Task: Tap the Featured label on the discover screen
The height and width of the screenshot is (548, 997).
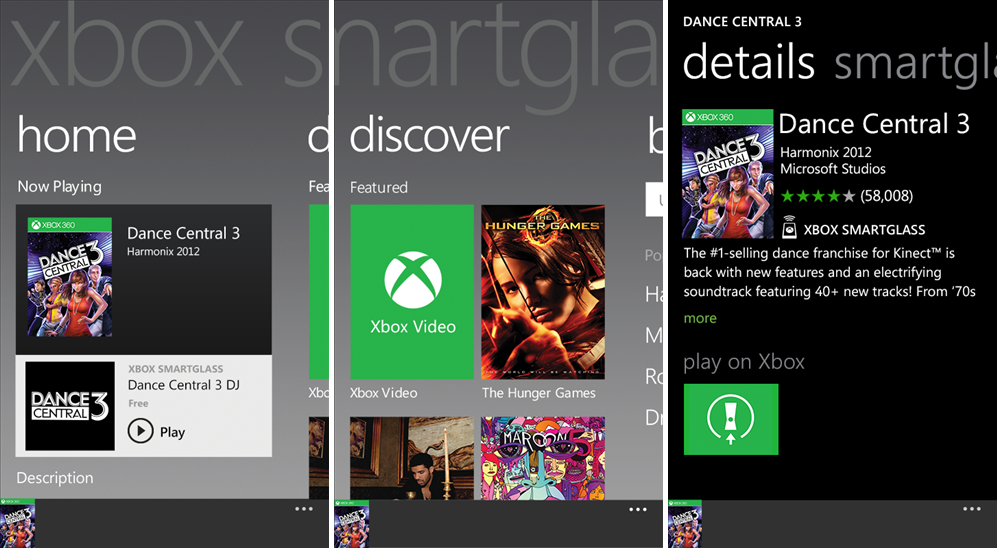Action: point(378,188)
